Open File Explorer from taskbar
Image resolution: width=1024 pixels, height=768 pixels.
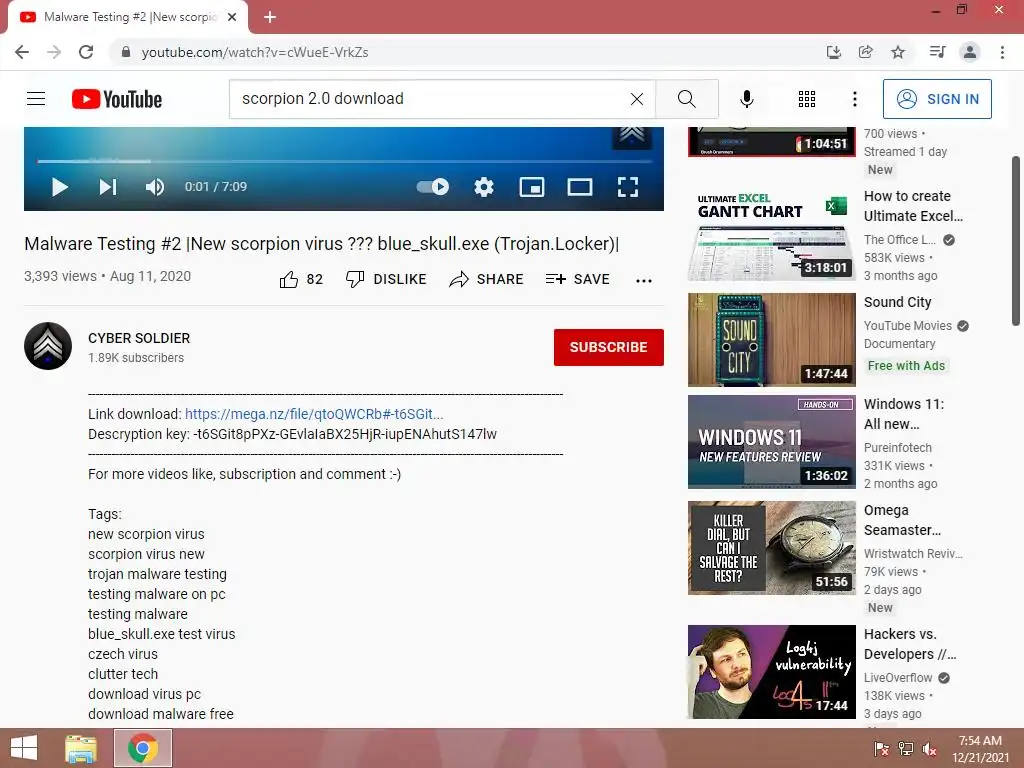pyautogui.click(x=81, y=748)
